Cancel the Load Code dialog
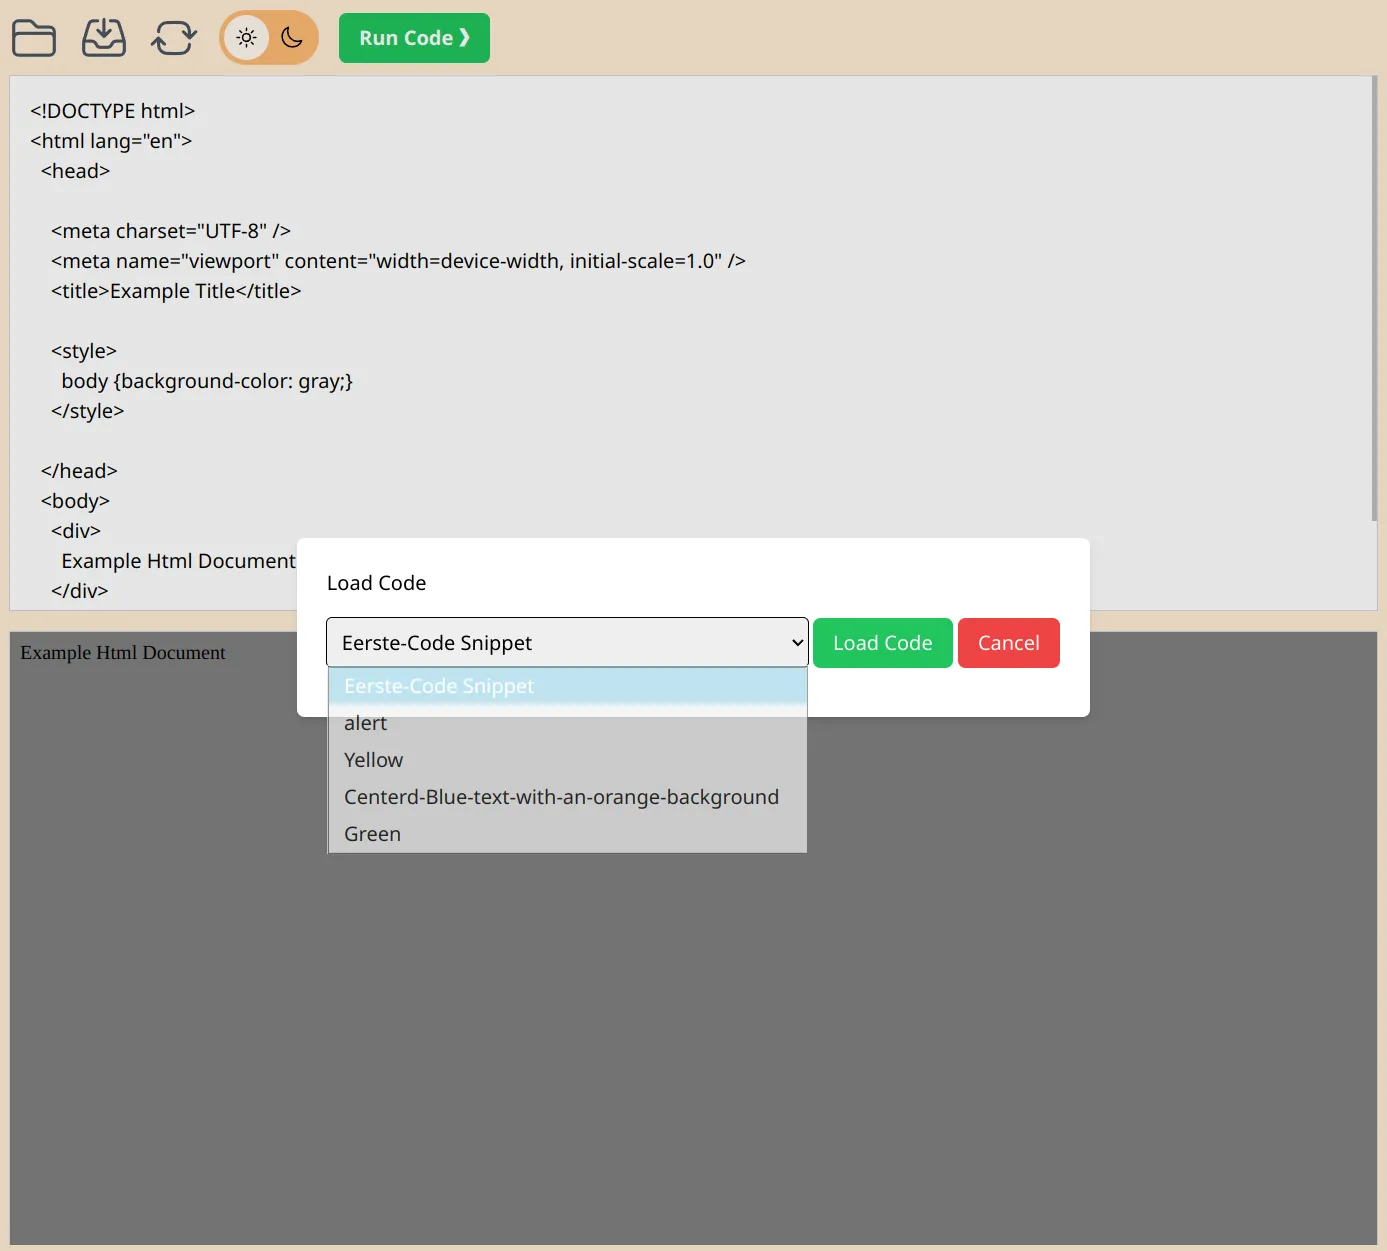Viewport: 1387px width, 1251px height. pos(1009,643)
